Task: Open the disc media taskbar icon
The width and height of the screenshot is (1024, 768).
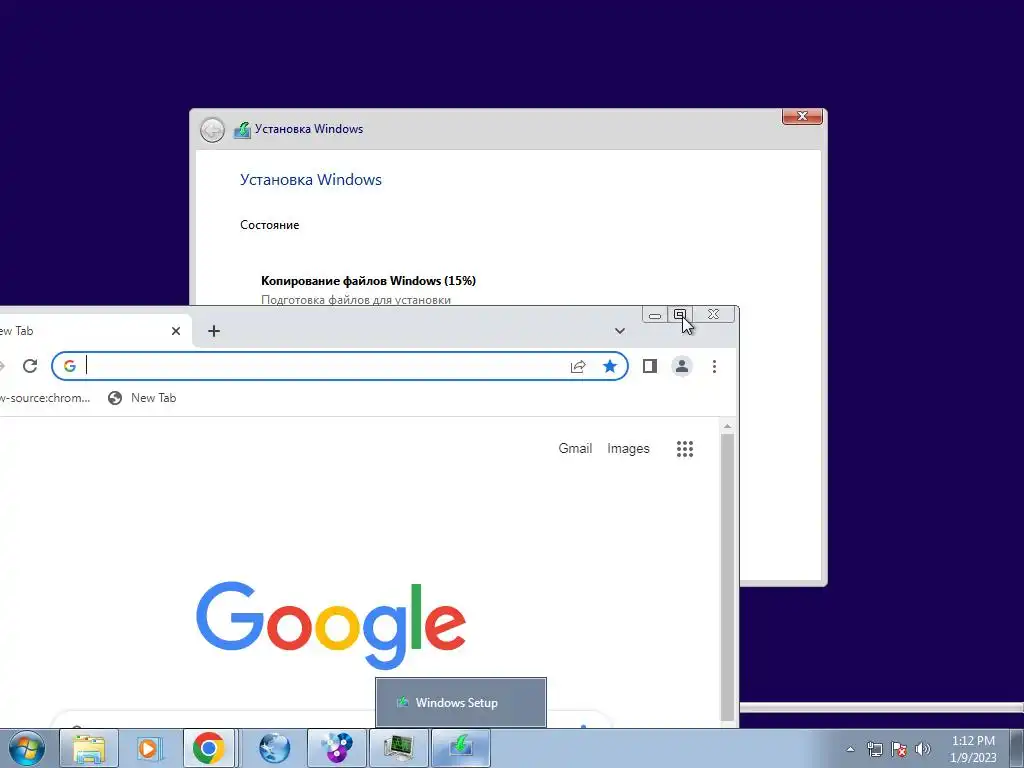Action: (336, 748)
